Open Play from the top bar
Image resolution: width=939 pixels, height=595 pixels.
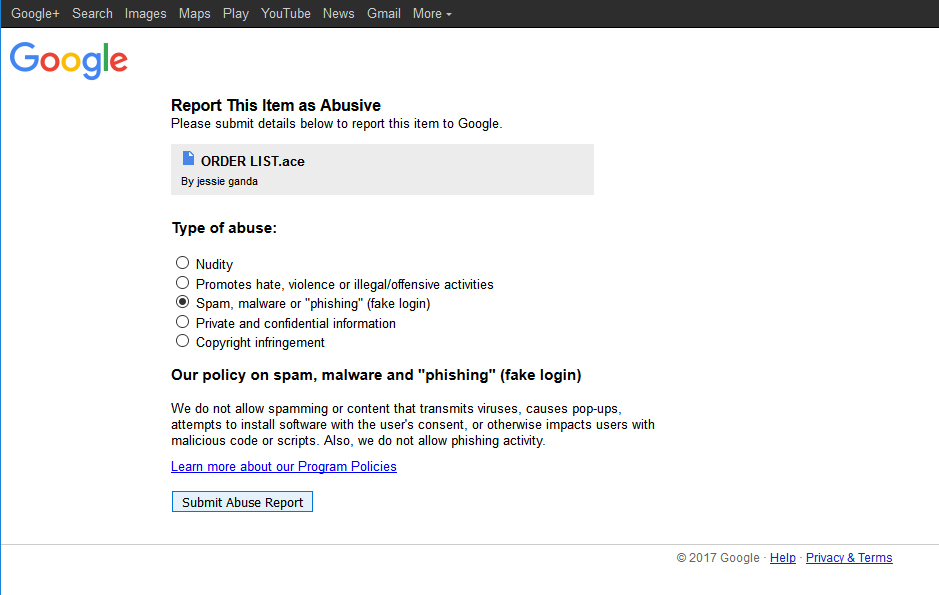click(236, 14)
